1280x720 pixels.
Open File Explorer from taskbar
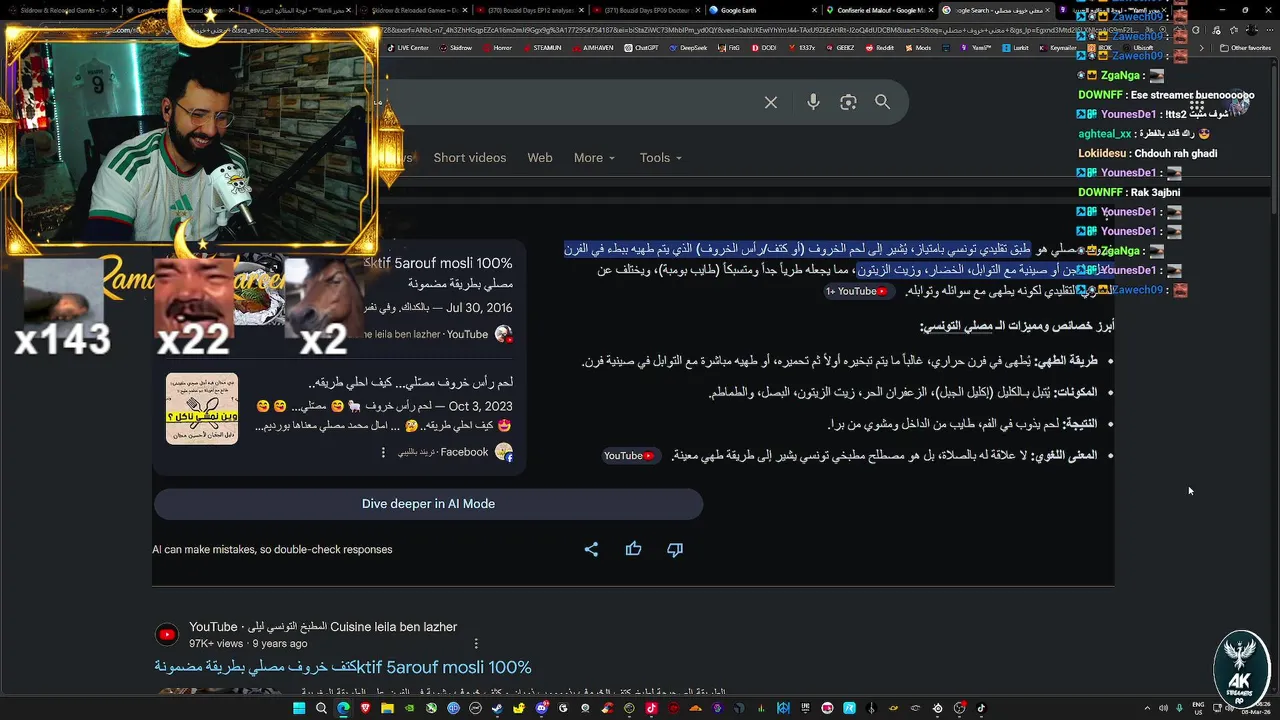click(387, 708)
